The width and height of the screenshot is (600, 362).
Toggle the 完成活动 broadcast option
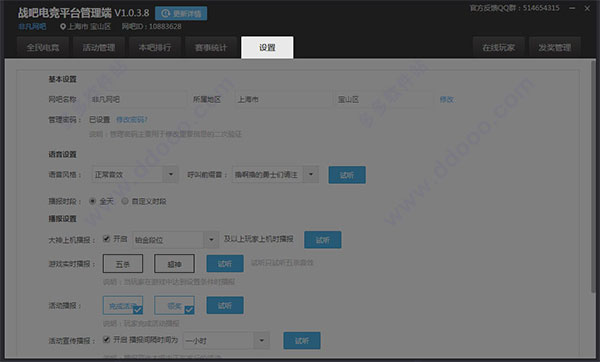pos(123,305)
